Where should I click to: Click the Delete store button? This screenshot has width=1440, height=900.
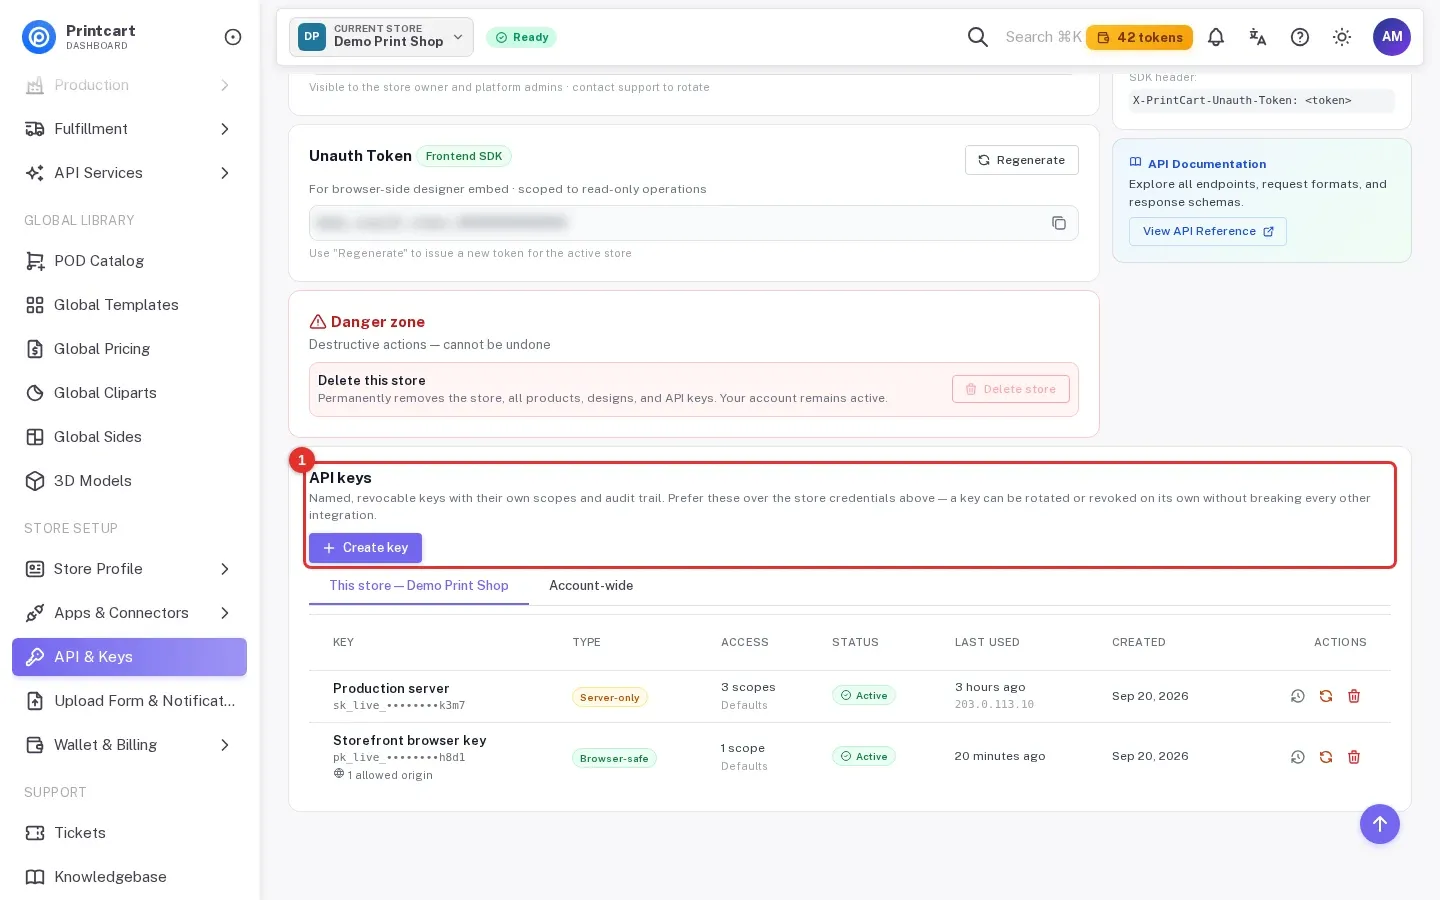pos(1010,389)
